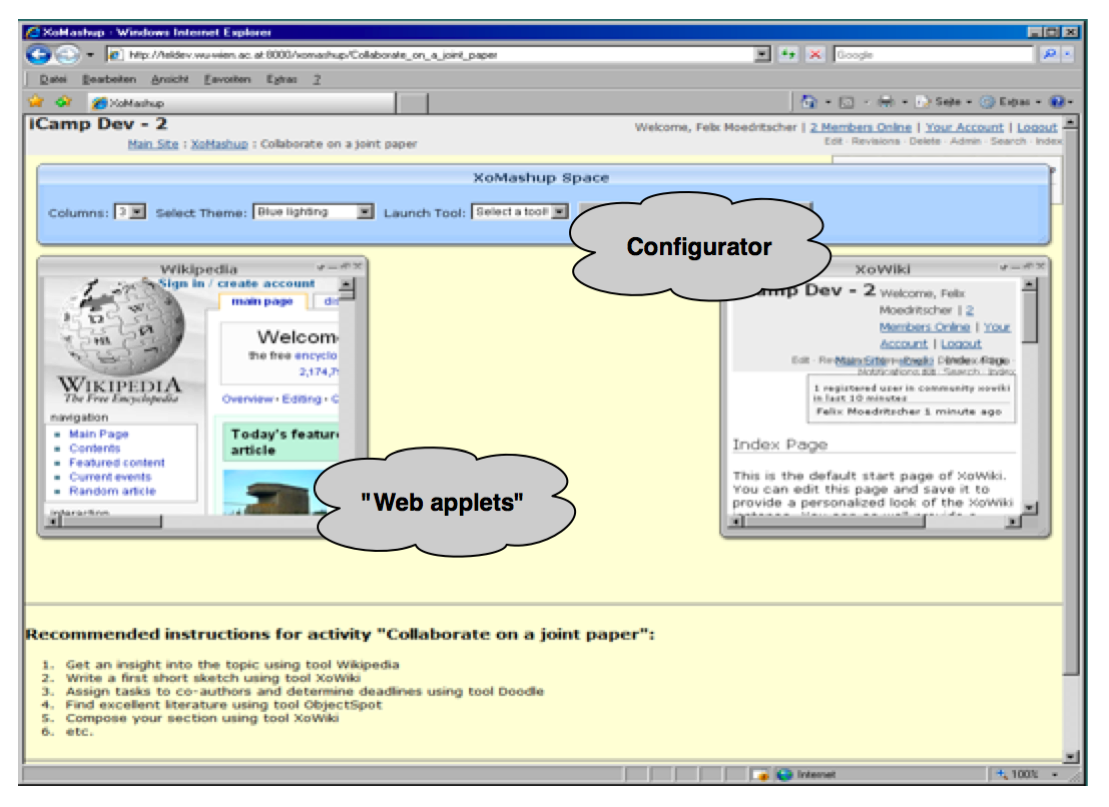
Task: Click the browser Forward arrow button
Action: pyautogui.click(x=68, y=54)
